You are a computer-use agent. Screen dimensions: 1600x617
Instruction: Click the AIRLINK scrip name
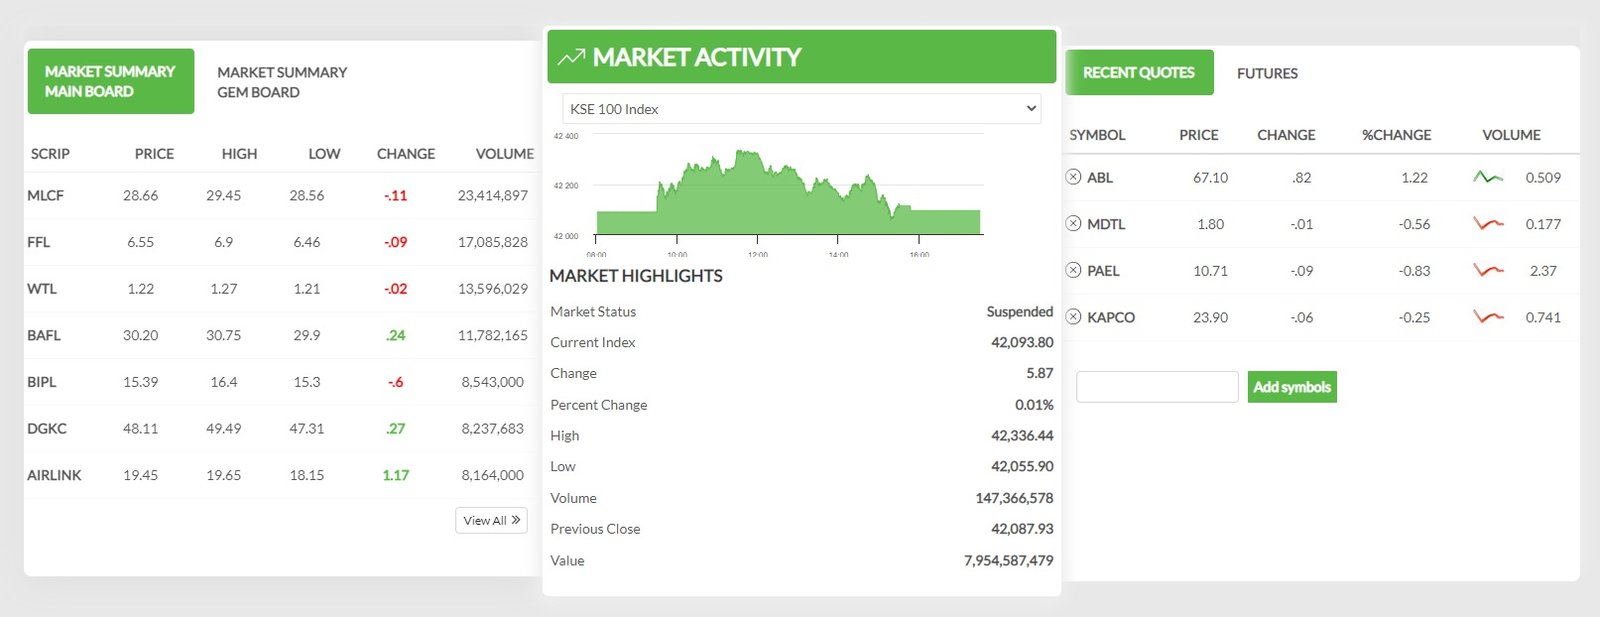pos(55,475)
